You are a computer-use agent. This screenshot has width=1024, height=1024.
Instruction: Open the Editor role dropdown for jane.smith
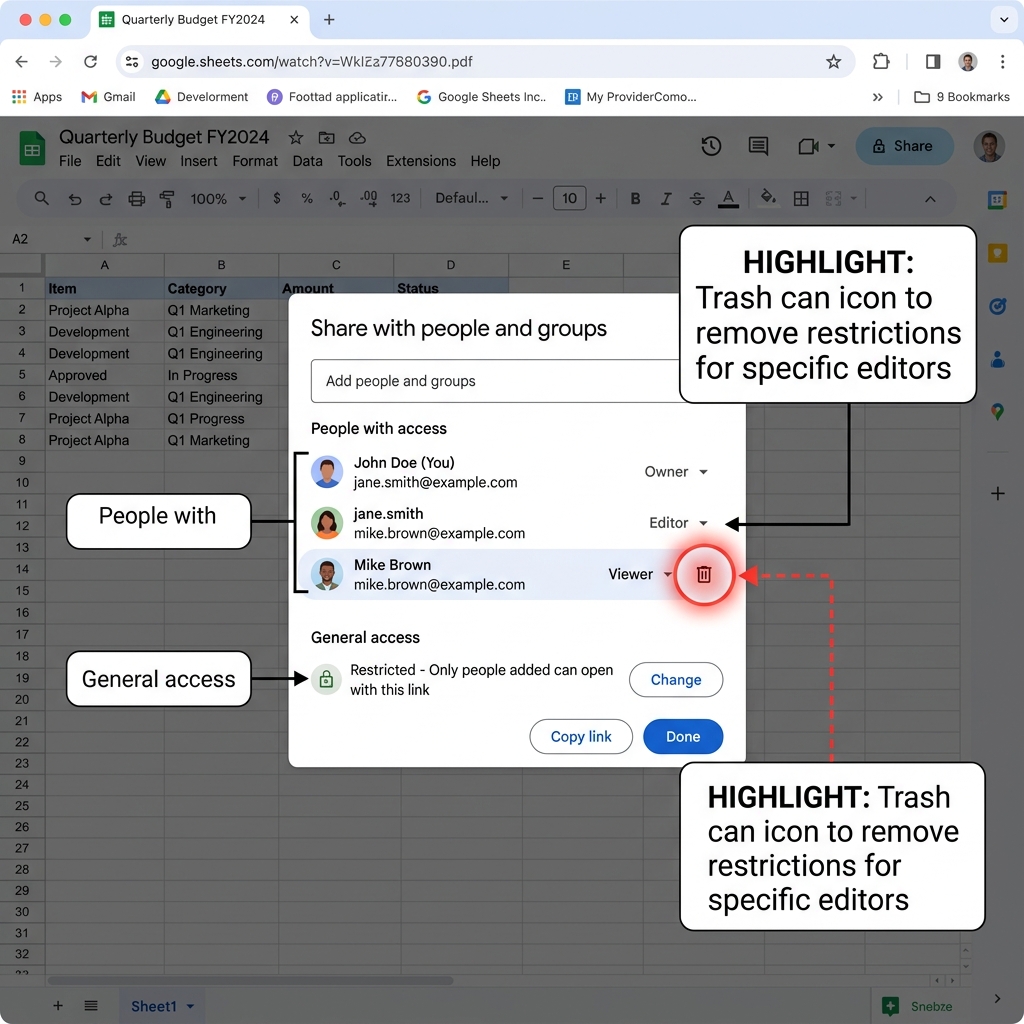click(x=679, y=523)
